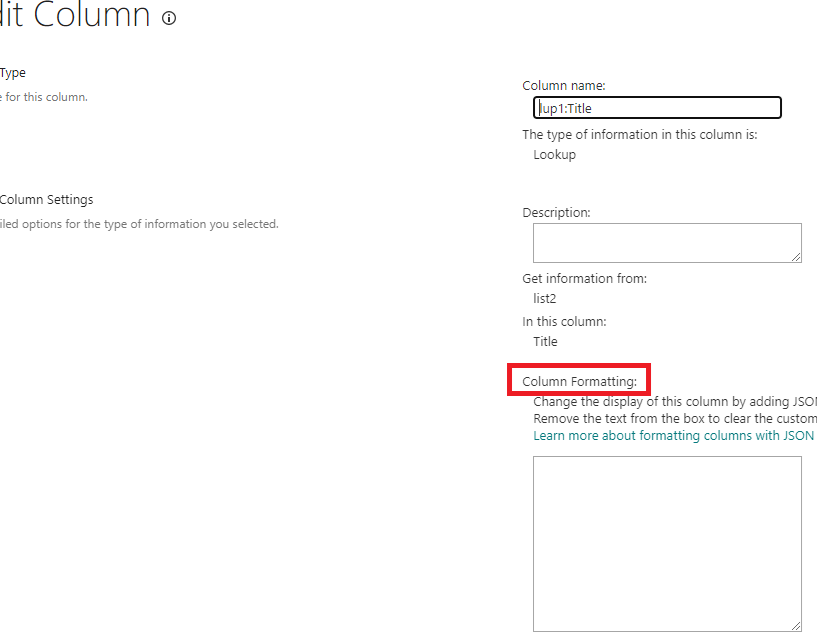This screenshot has width=817, height=634.
Task: Focus the Description text area
Action: (x=667, y=243)
